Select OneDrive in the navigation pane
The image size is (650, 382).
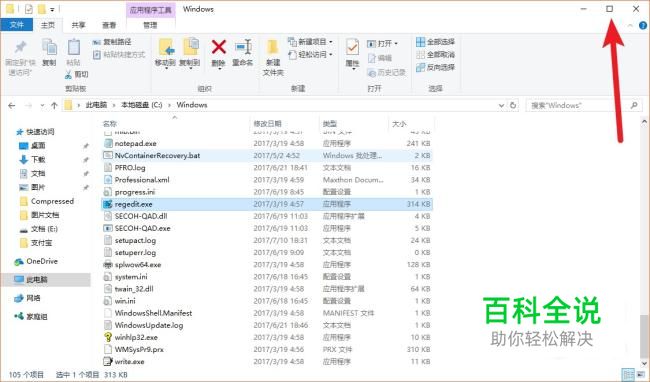pos(36,261)
